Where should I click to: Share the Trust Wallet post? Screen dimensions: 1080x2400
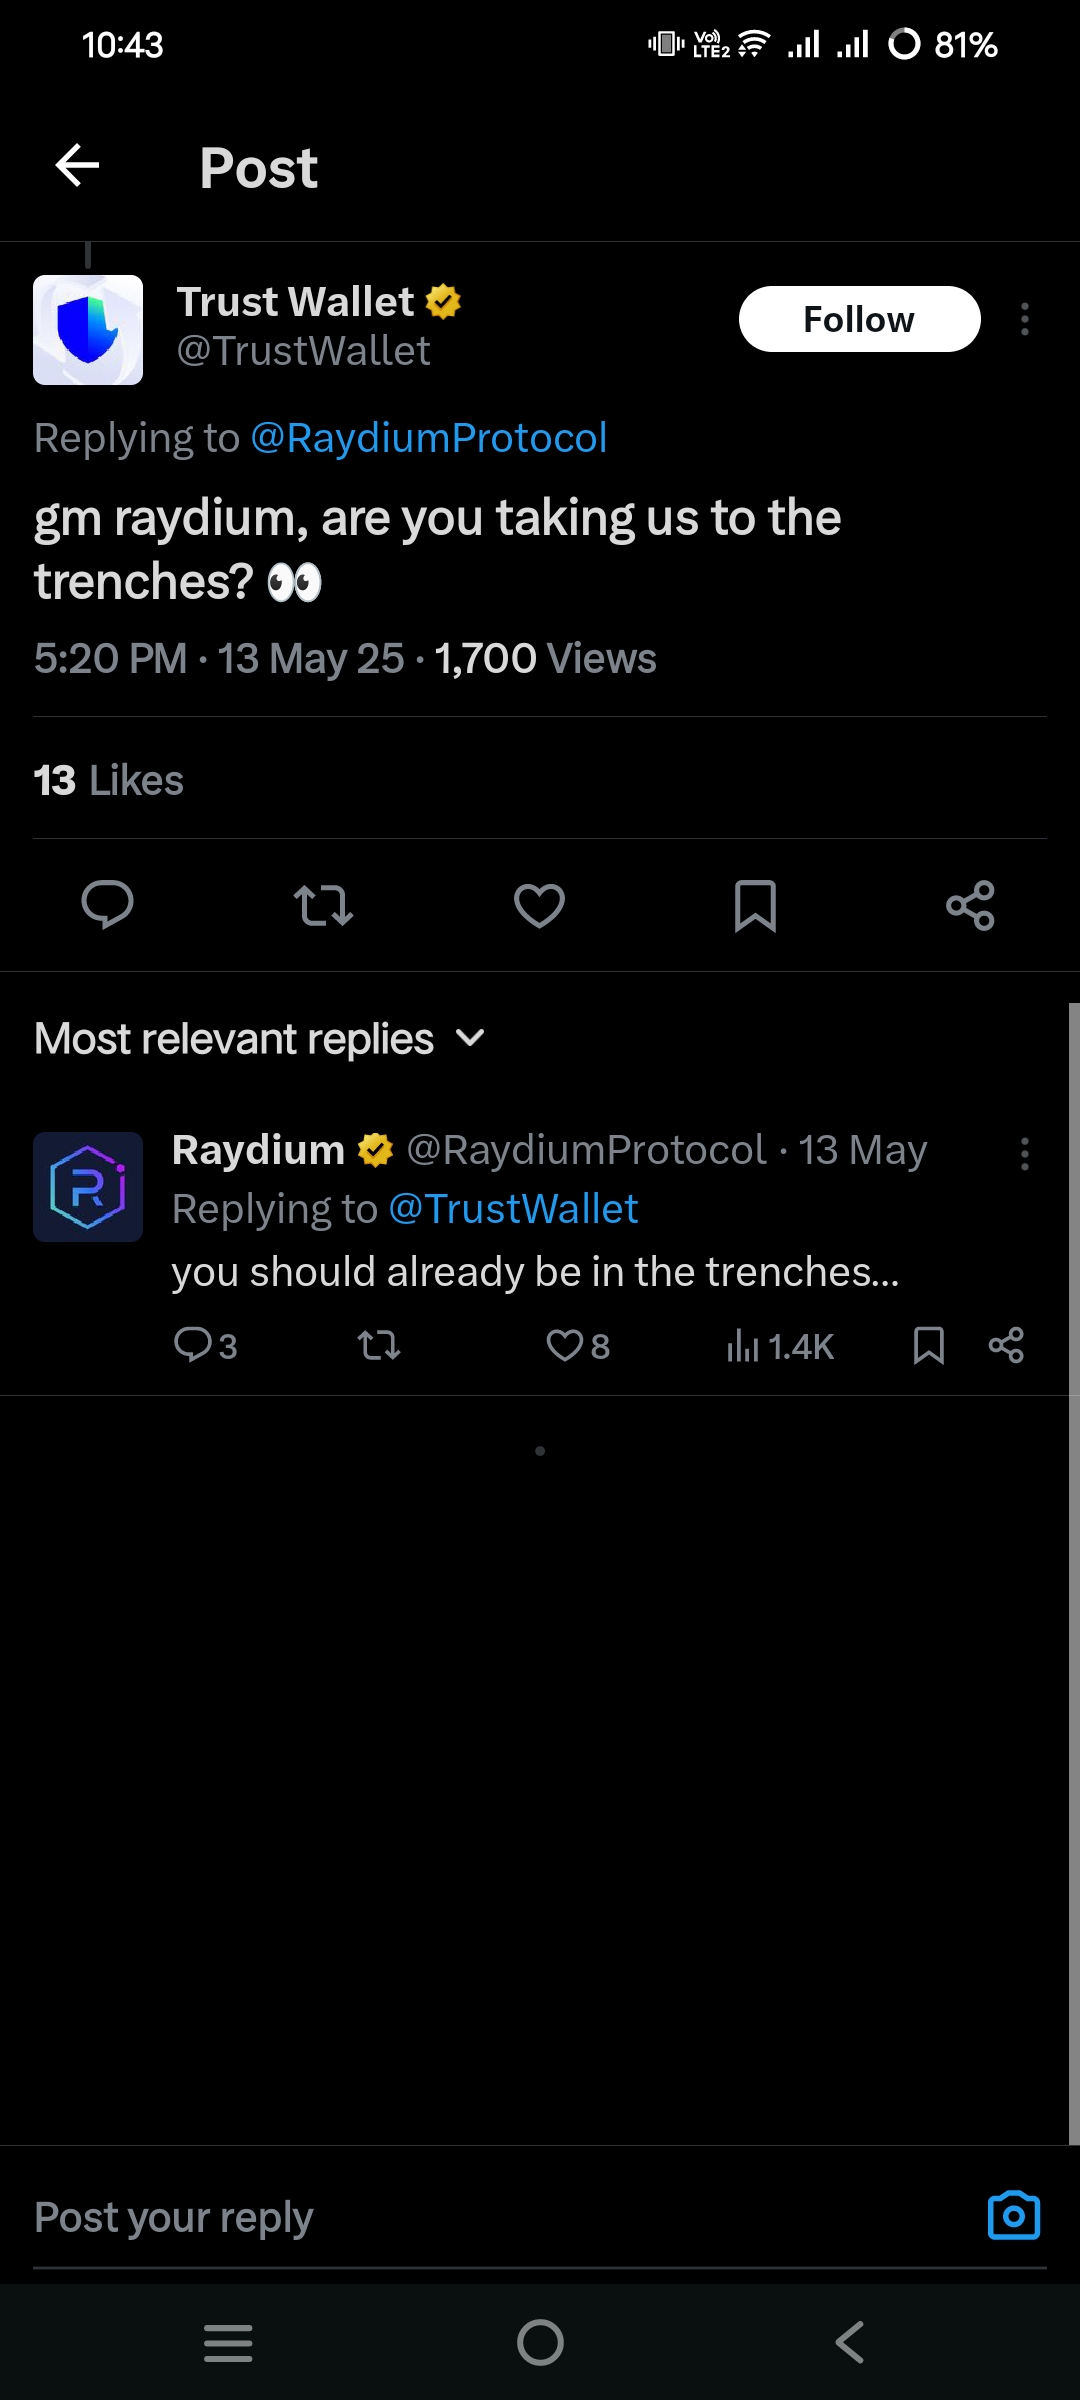click(x=970, y=905)
